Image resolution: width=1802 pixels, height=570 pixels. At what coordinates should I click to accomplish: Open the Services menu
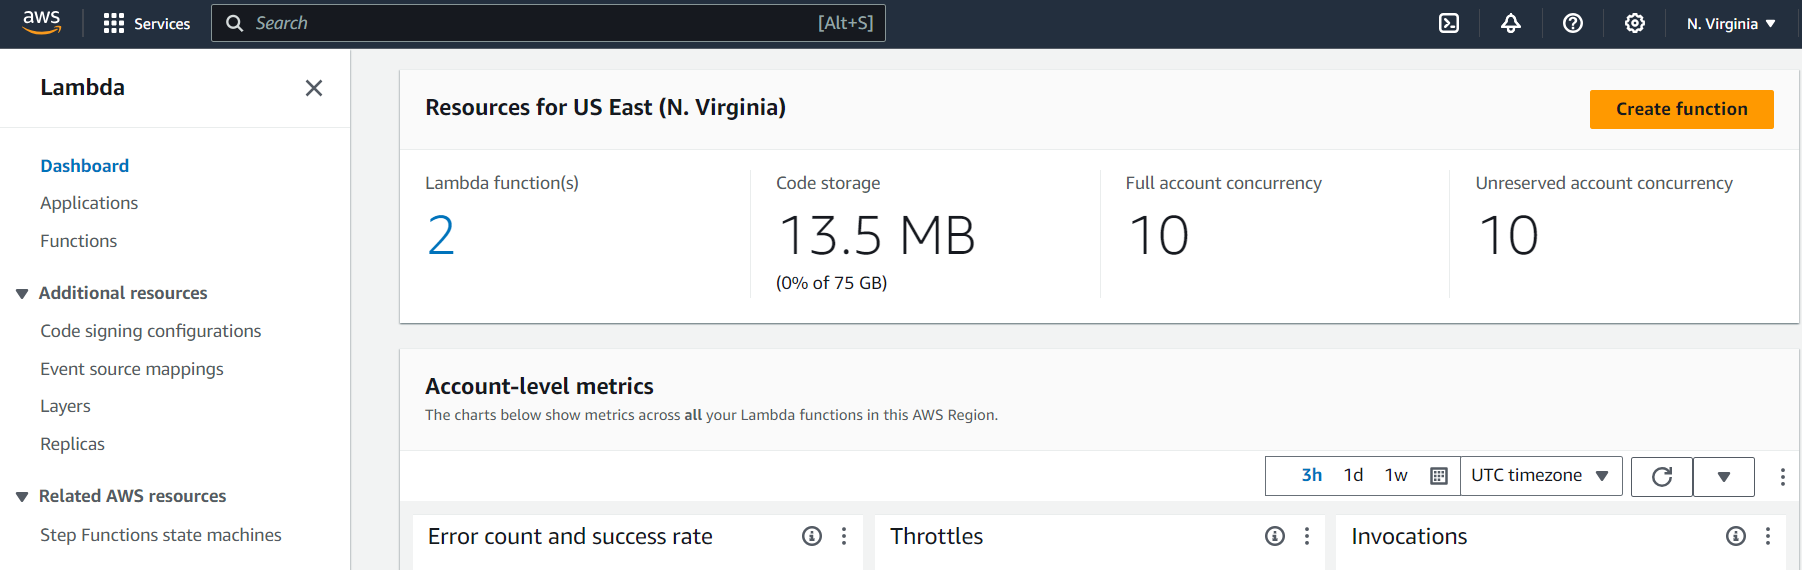[147, 23]
